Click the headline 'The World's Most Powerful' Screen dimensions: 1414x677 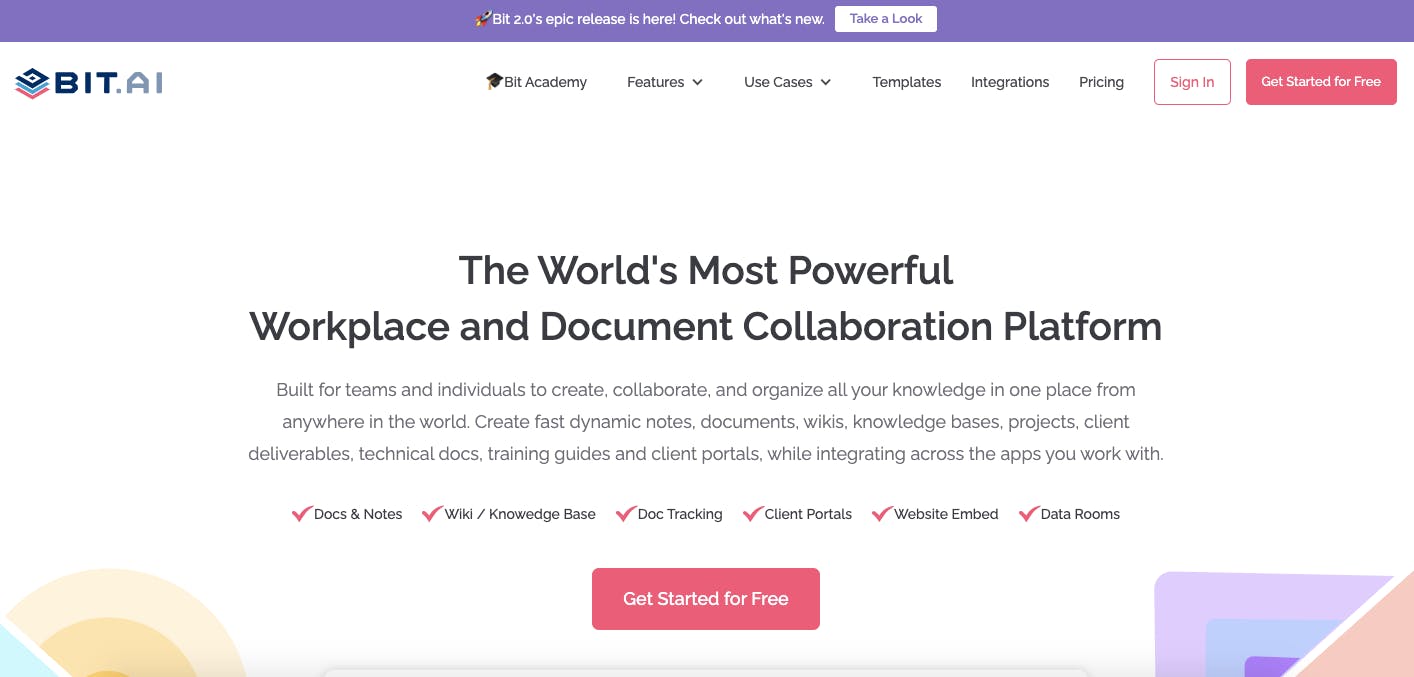(x=706, y=270)
